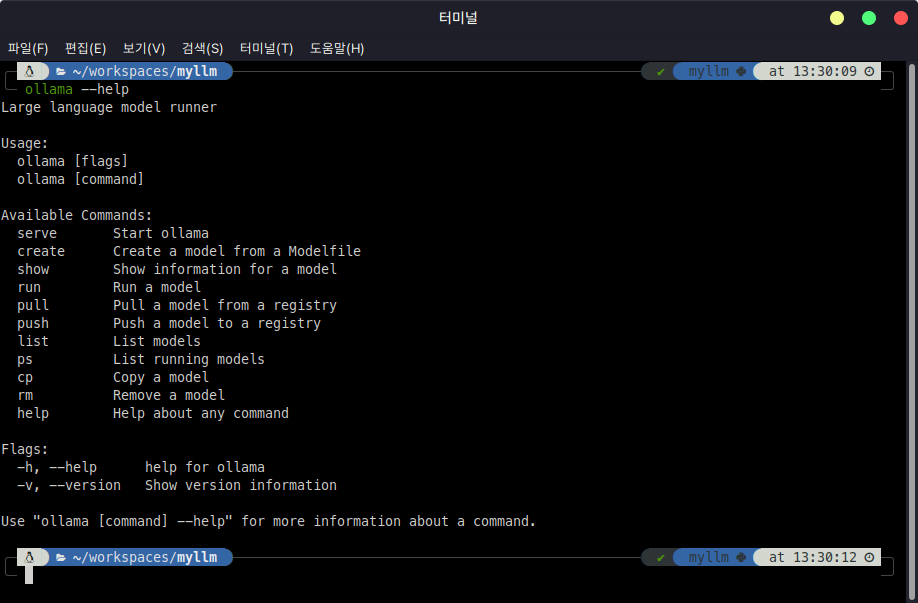Click the description 'Copy a model'
The image size is (918, 603).
[x=161, y=378]
